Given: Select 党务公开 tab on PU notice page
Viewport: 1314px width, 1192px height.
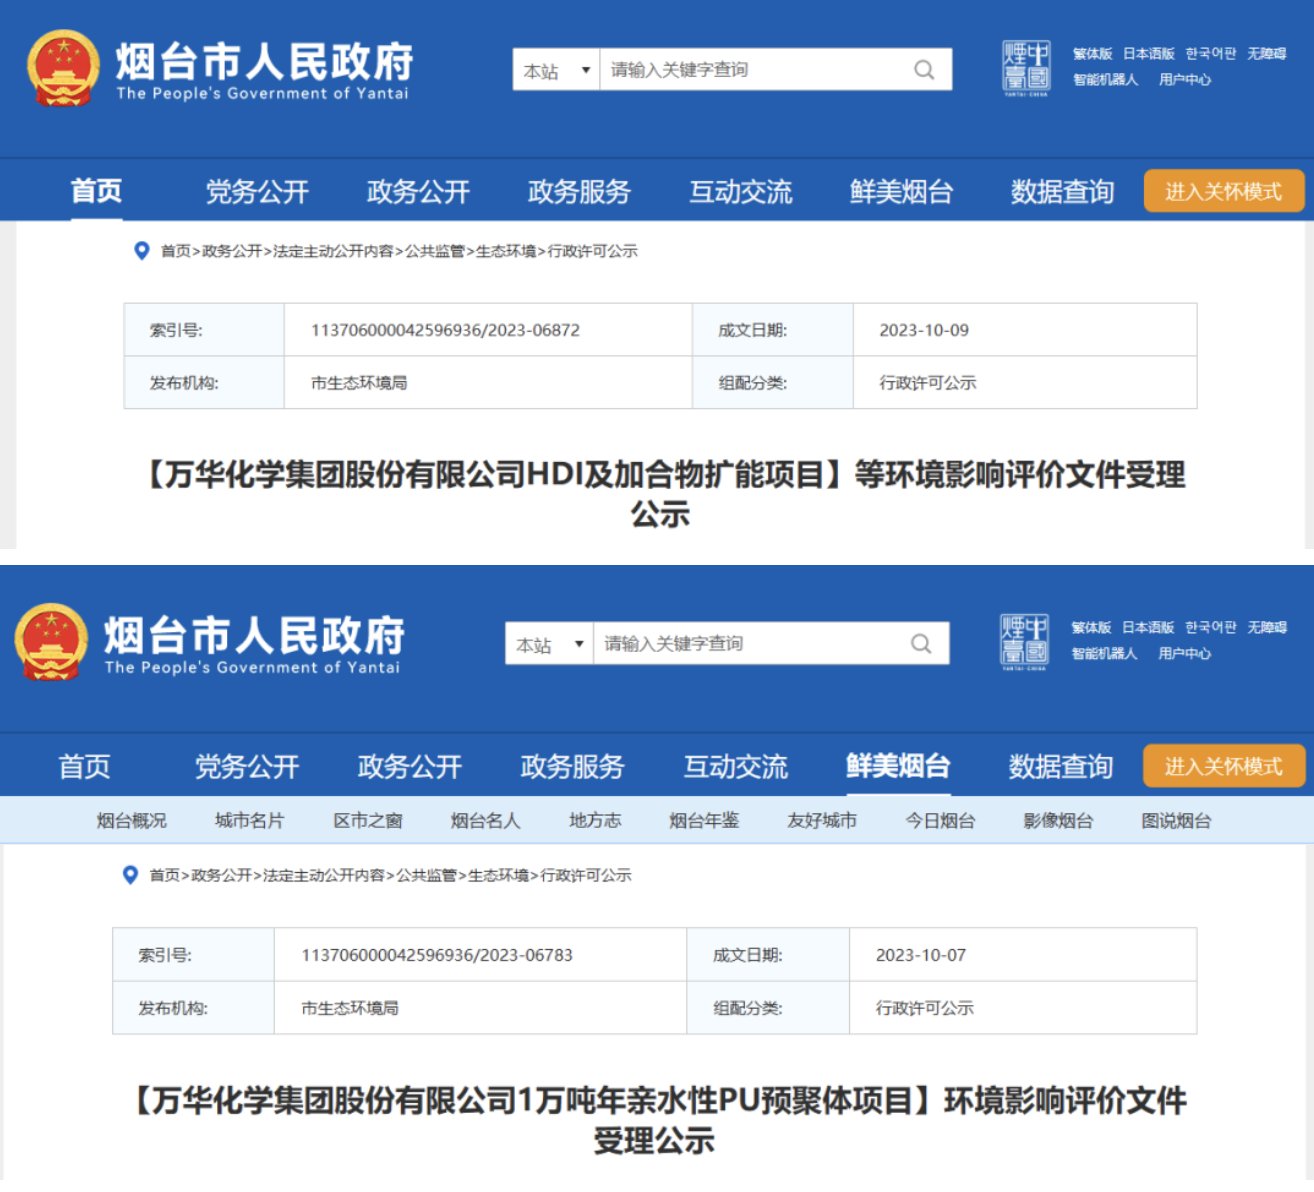Looking at the screenshot, I should [247, 766].
